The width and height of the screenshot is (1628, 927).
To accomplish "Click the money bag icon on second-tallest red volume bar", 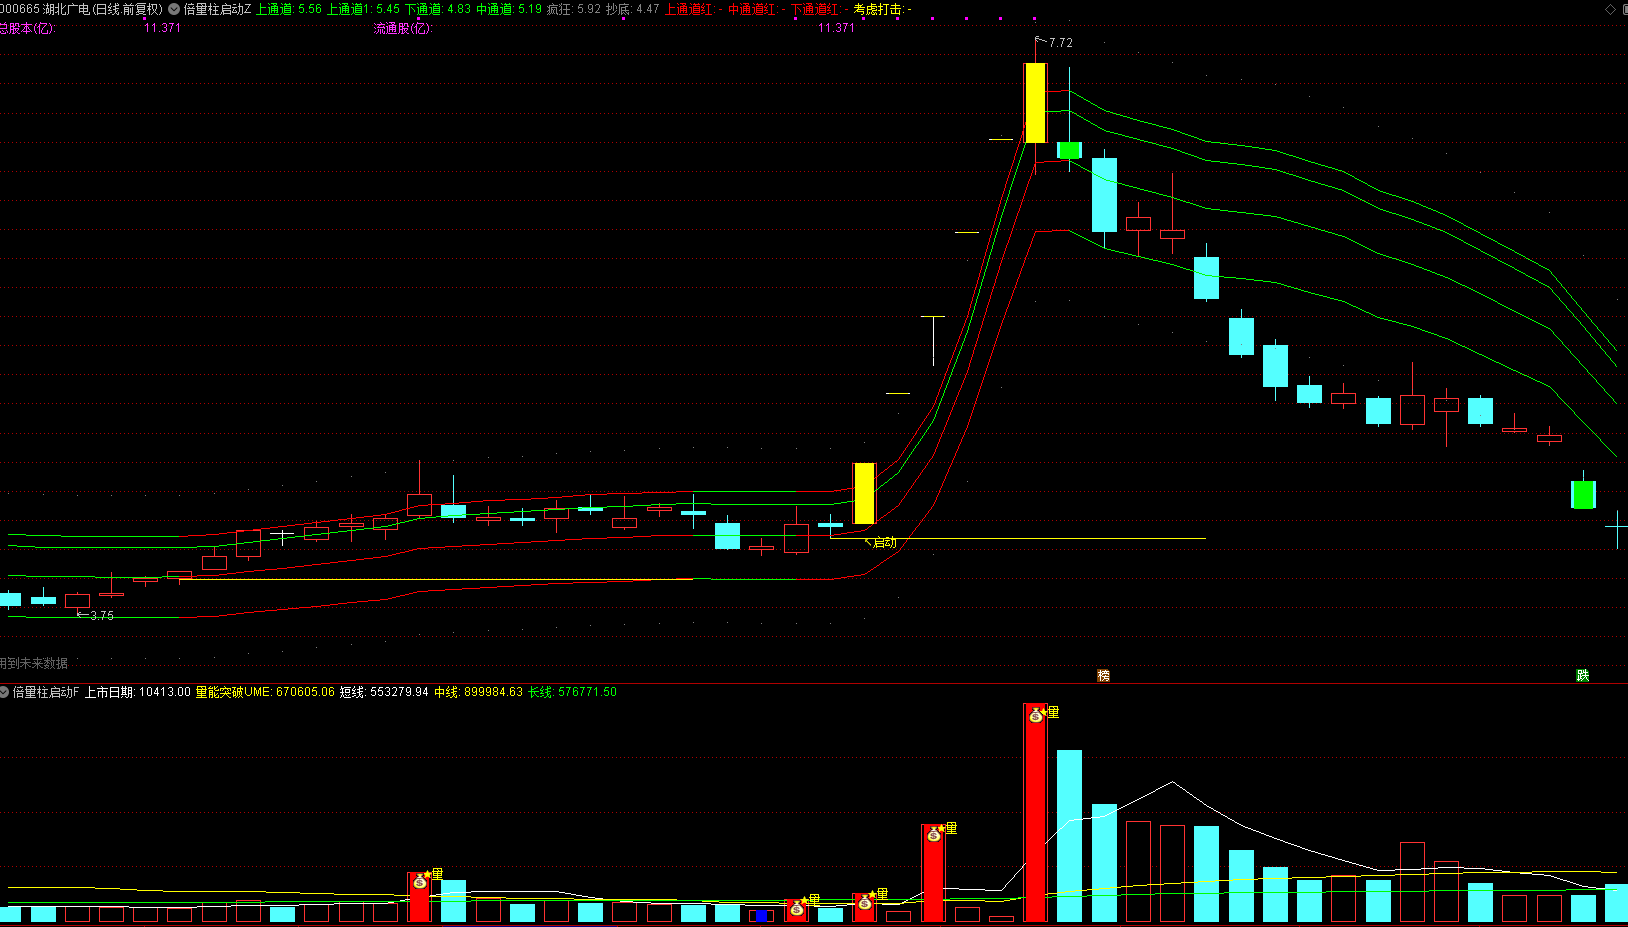I will pos(934,834).
